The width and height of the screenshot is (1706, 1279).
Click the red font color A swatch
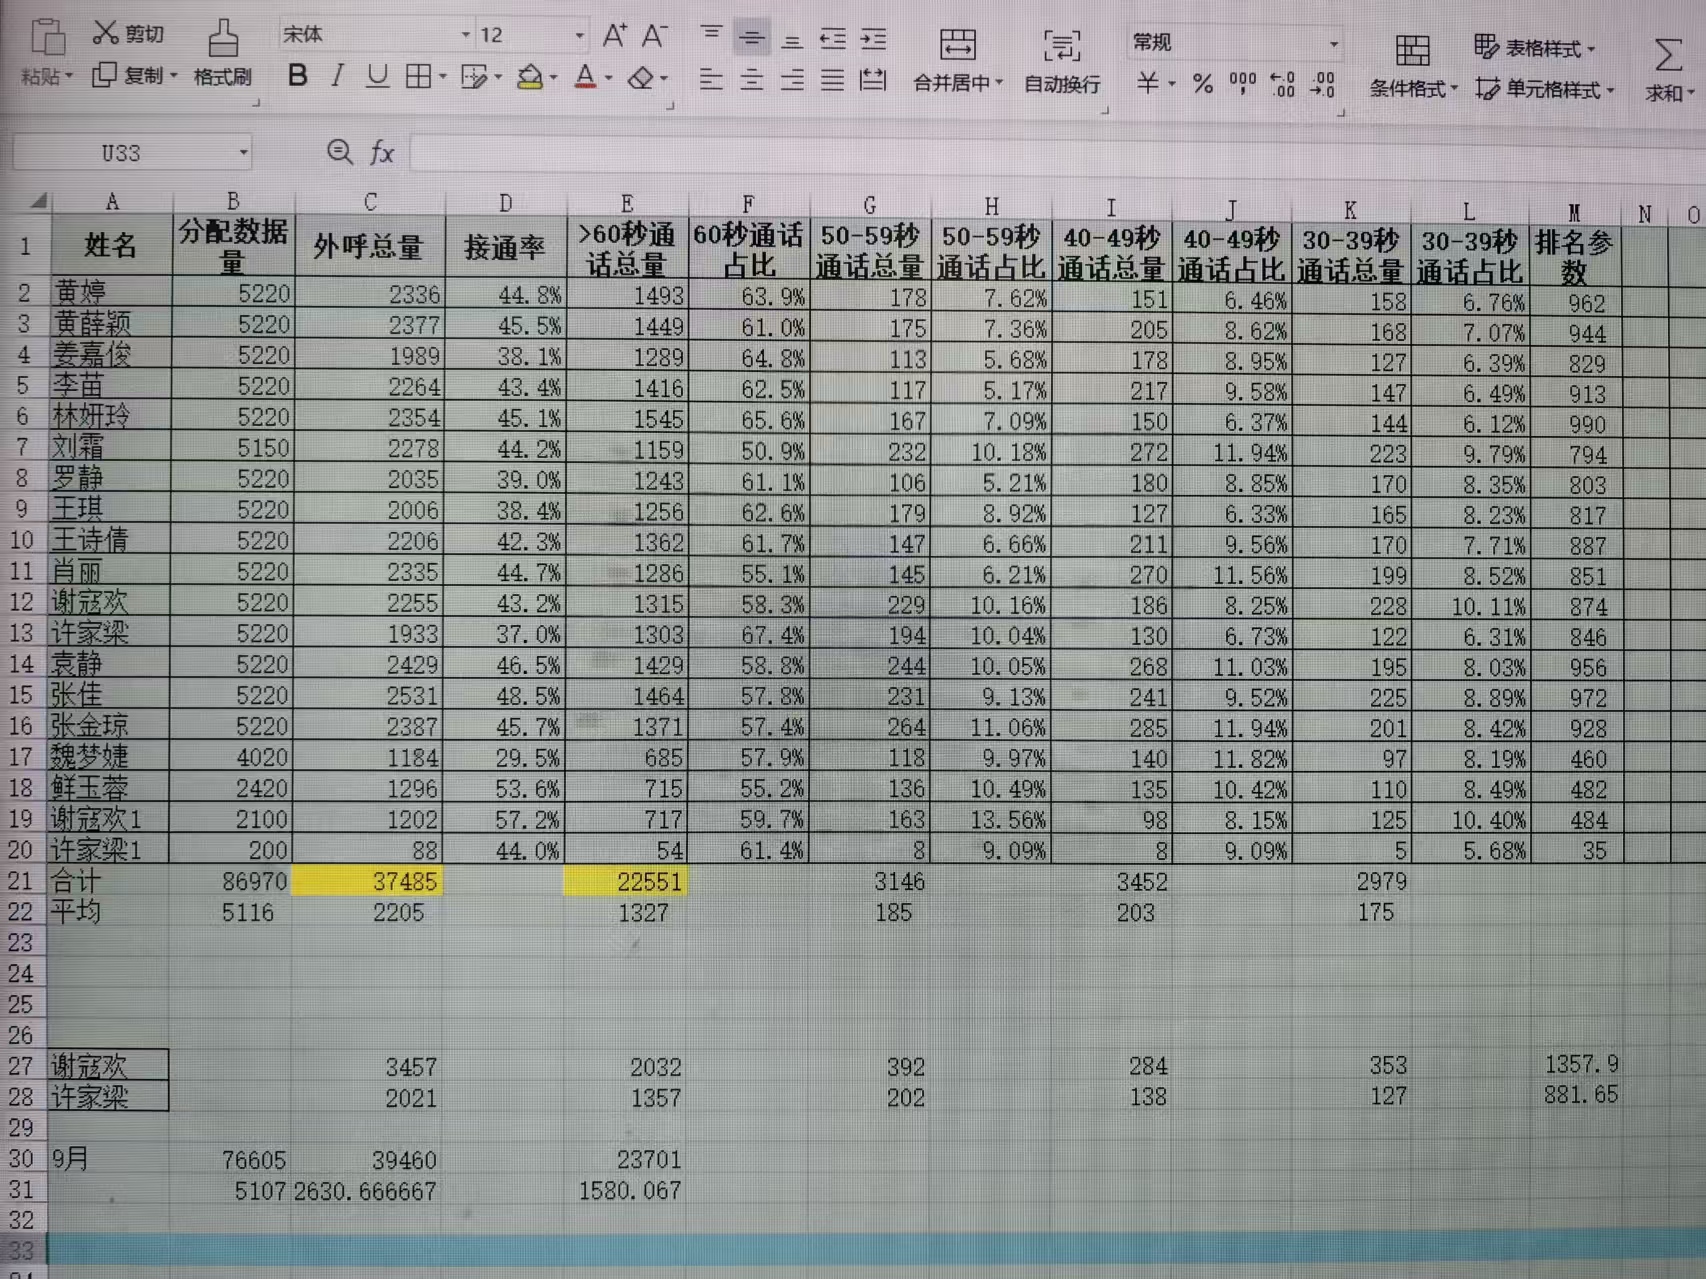pyautogui.click(x=586, y=77)
